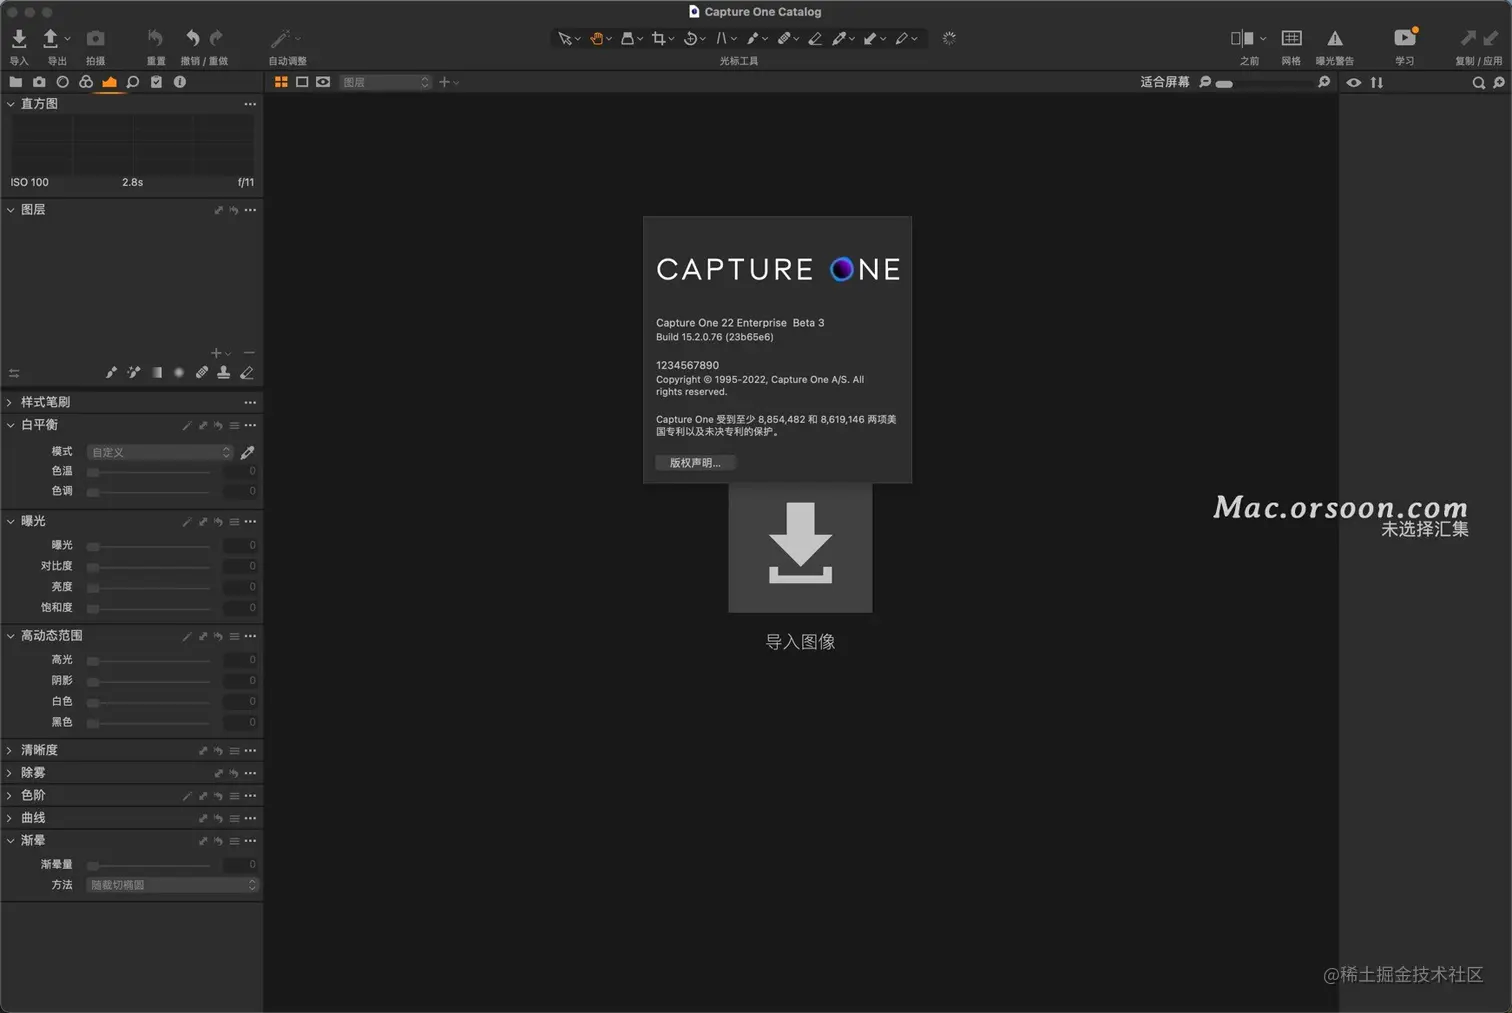Click the Export (导出) toolbar icon
Viewport: 1512px width, 1013px height.
[x=51, y=39]
